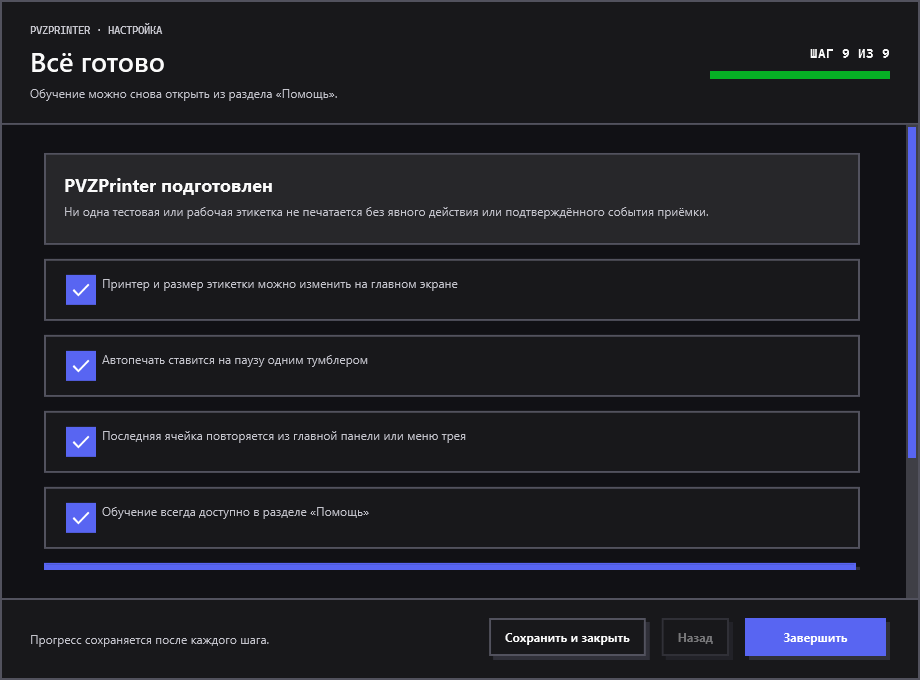Click 'Ни одна тестовая или рабочая этикетка' text

click(x=386, y=212)
